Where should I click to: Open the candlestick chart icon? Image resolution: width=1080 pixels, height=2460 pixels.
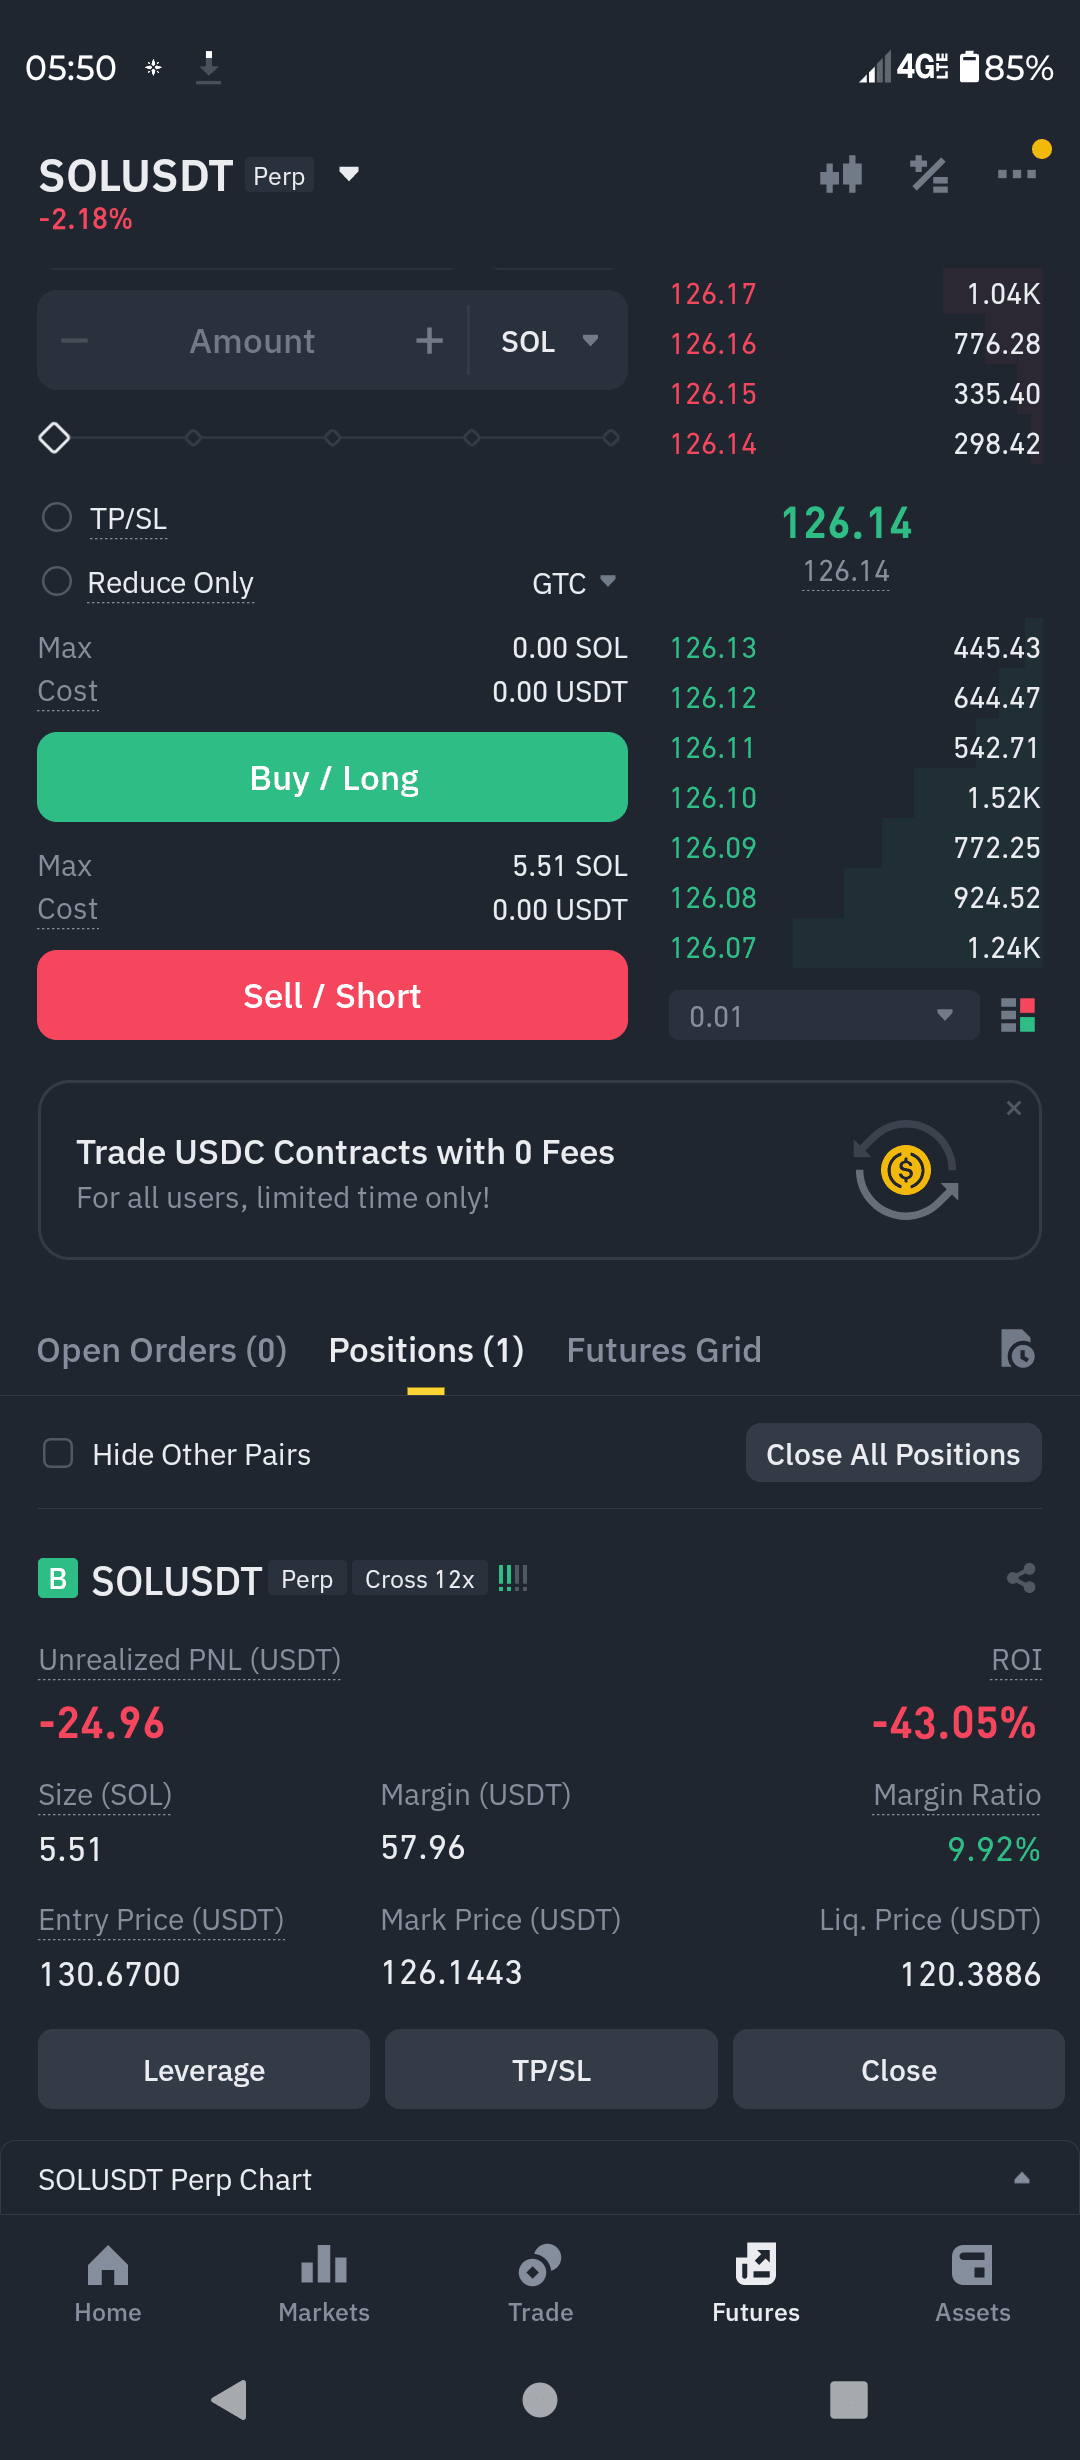click(x=841, y=175)
